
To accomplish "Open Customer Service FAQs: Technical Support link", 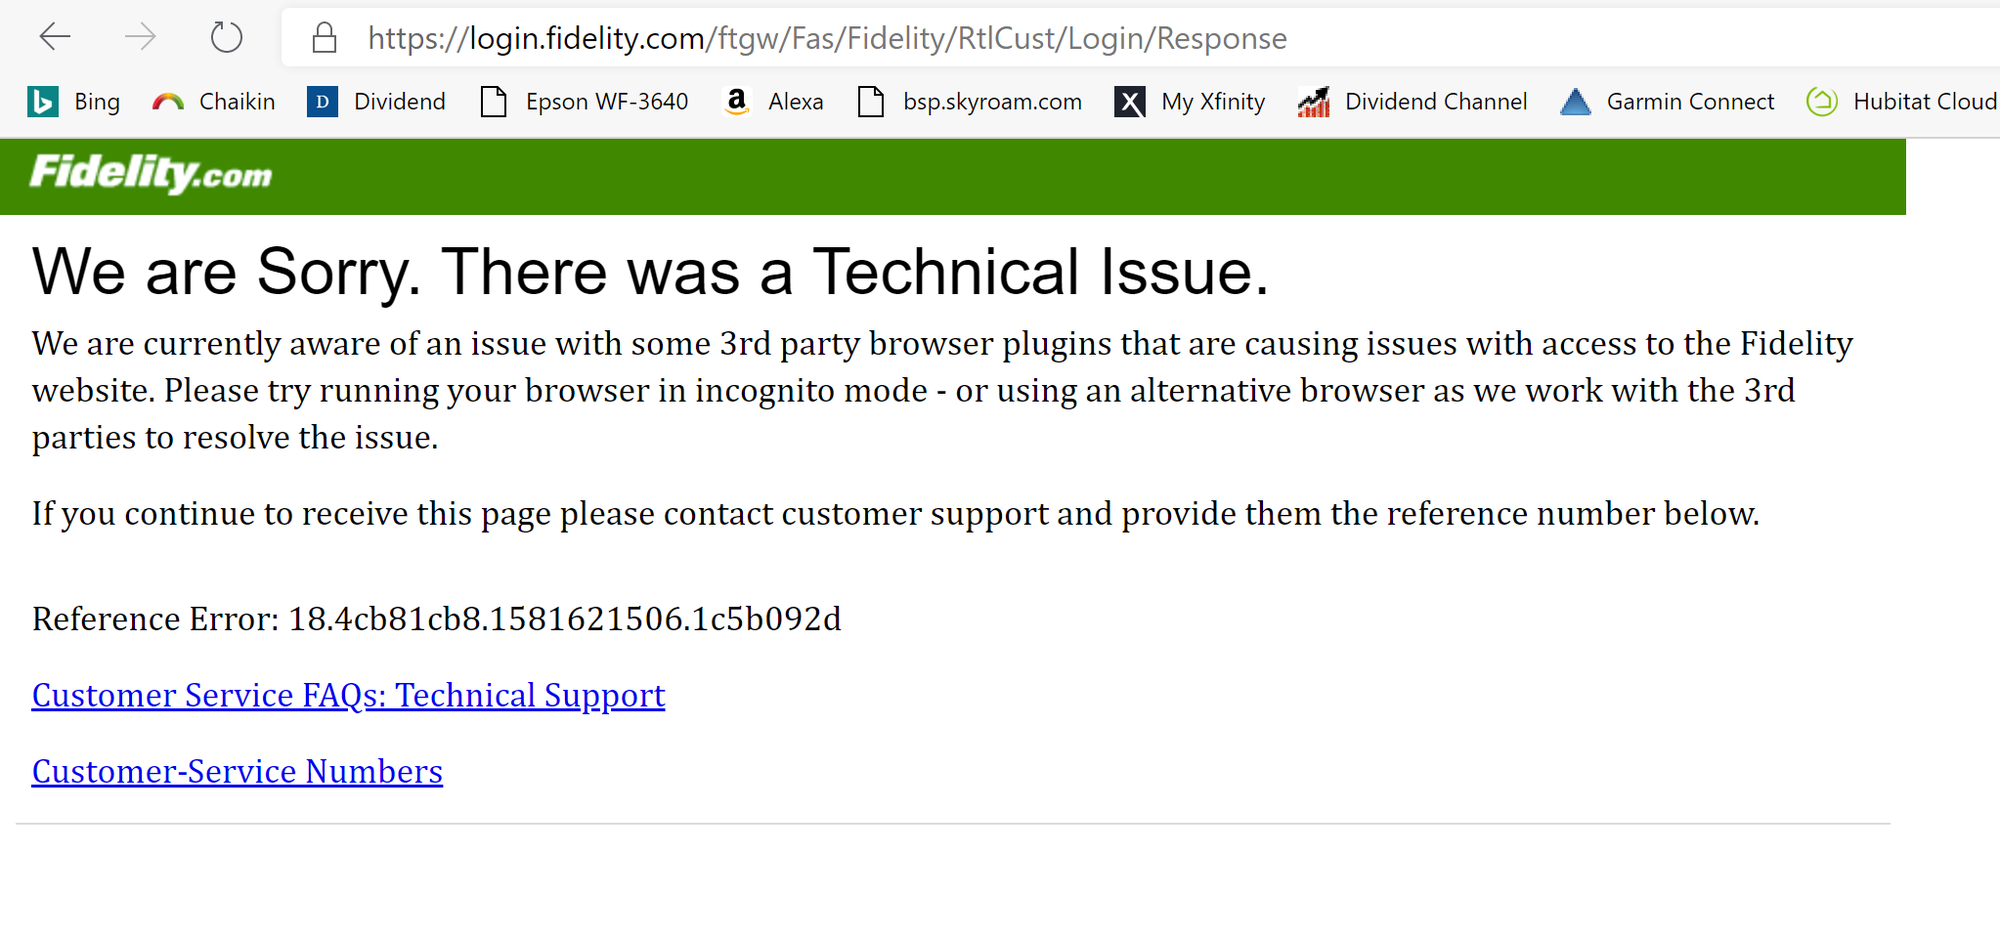I will (348, 695).
